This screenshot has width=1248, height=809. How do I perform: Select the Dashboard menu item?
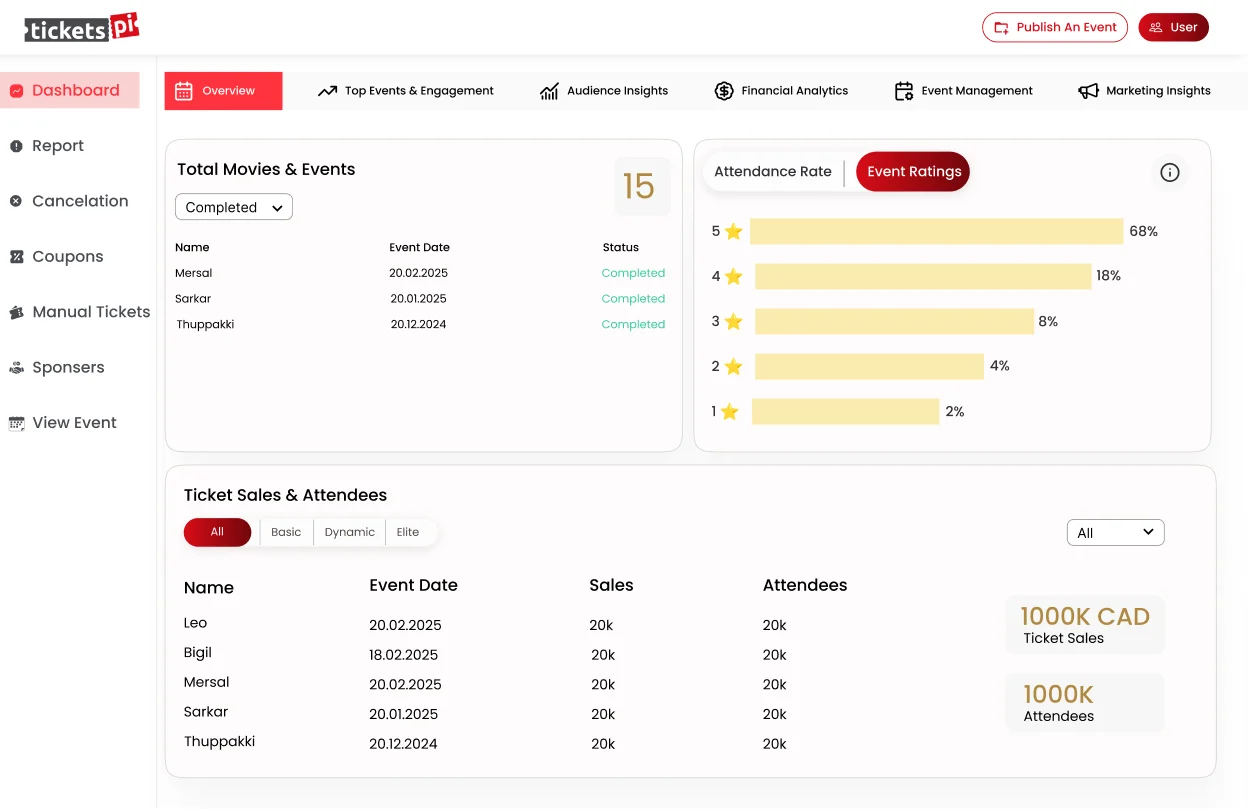(x=70, y=91)
